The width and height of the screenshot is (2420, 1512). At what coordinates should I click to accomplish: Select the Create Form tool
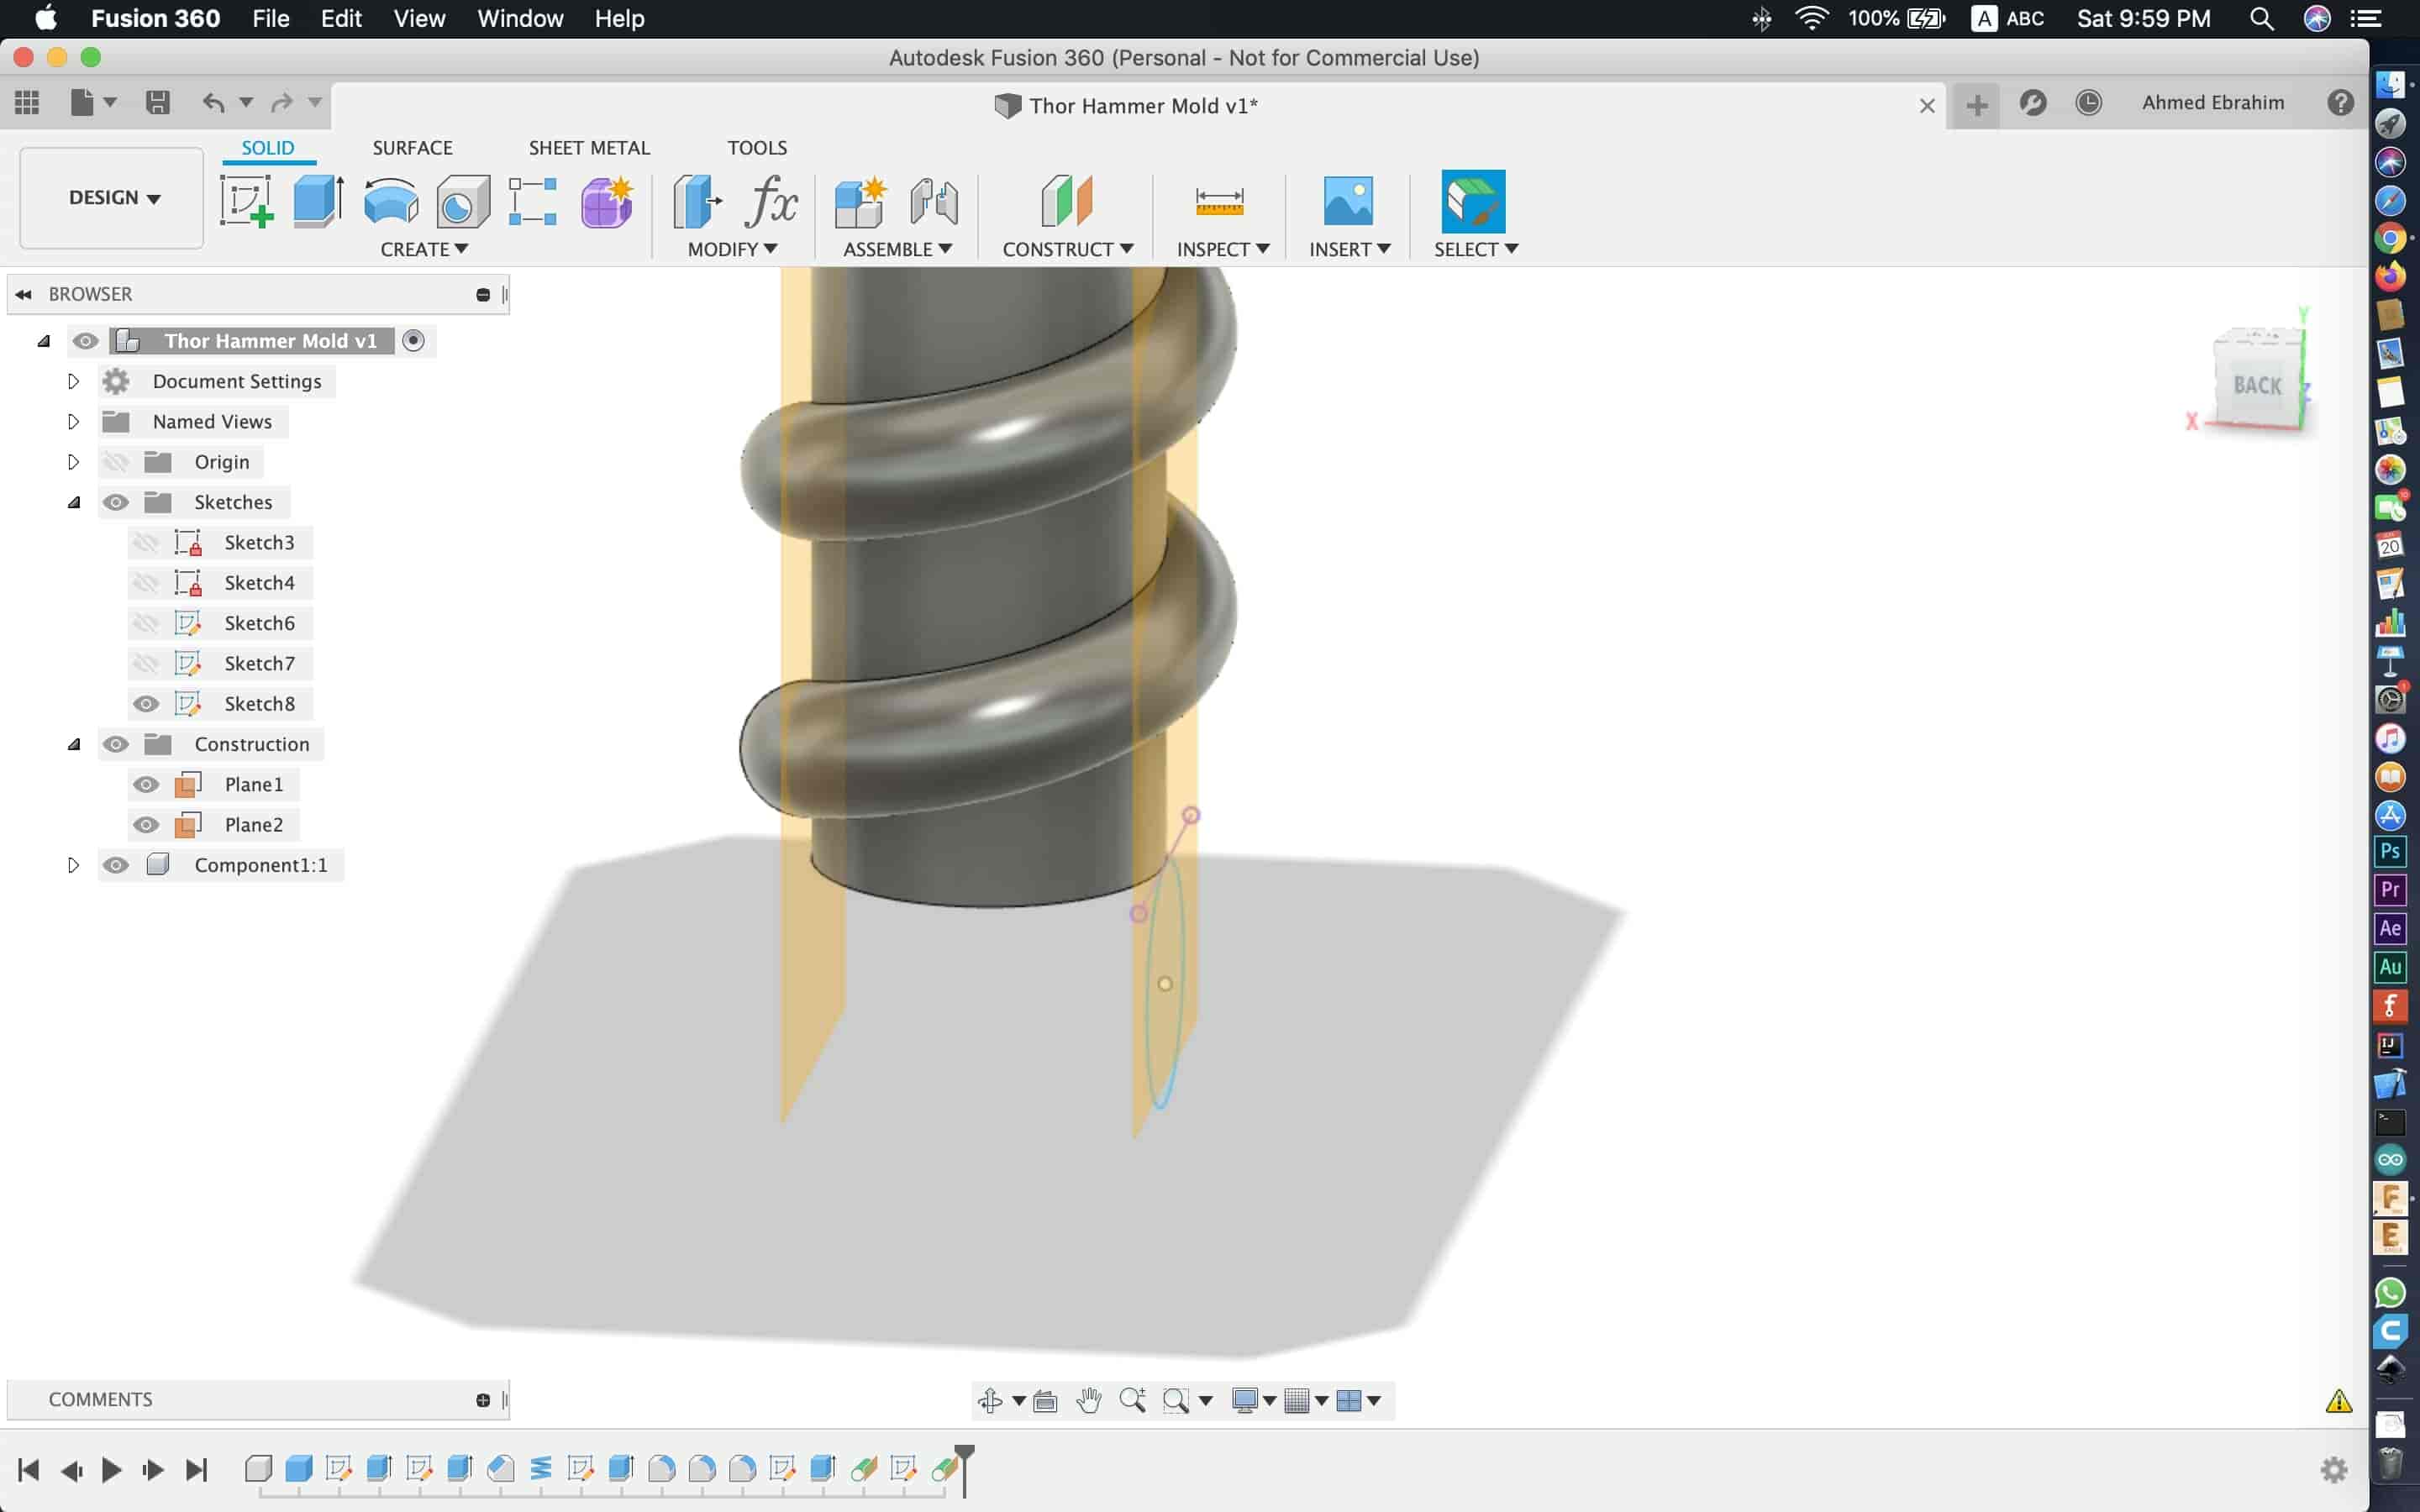coord(607,201)
